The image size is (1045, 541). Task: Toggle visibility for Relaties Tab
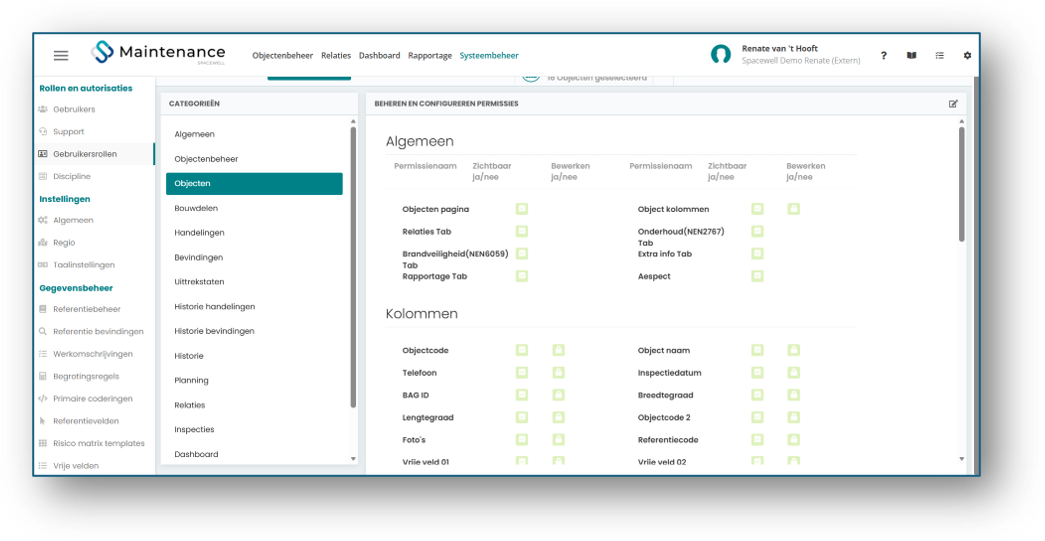point(522,231)
